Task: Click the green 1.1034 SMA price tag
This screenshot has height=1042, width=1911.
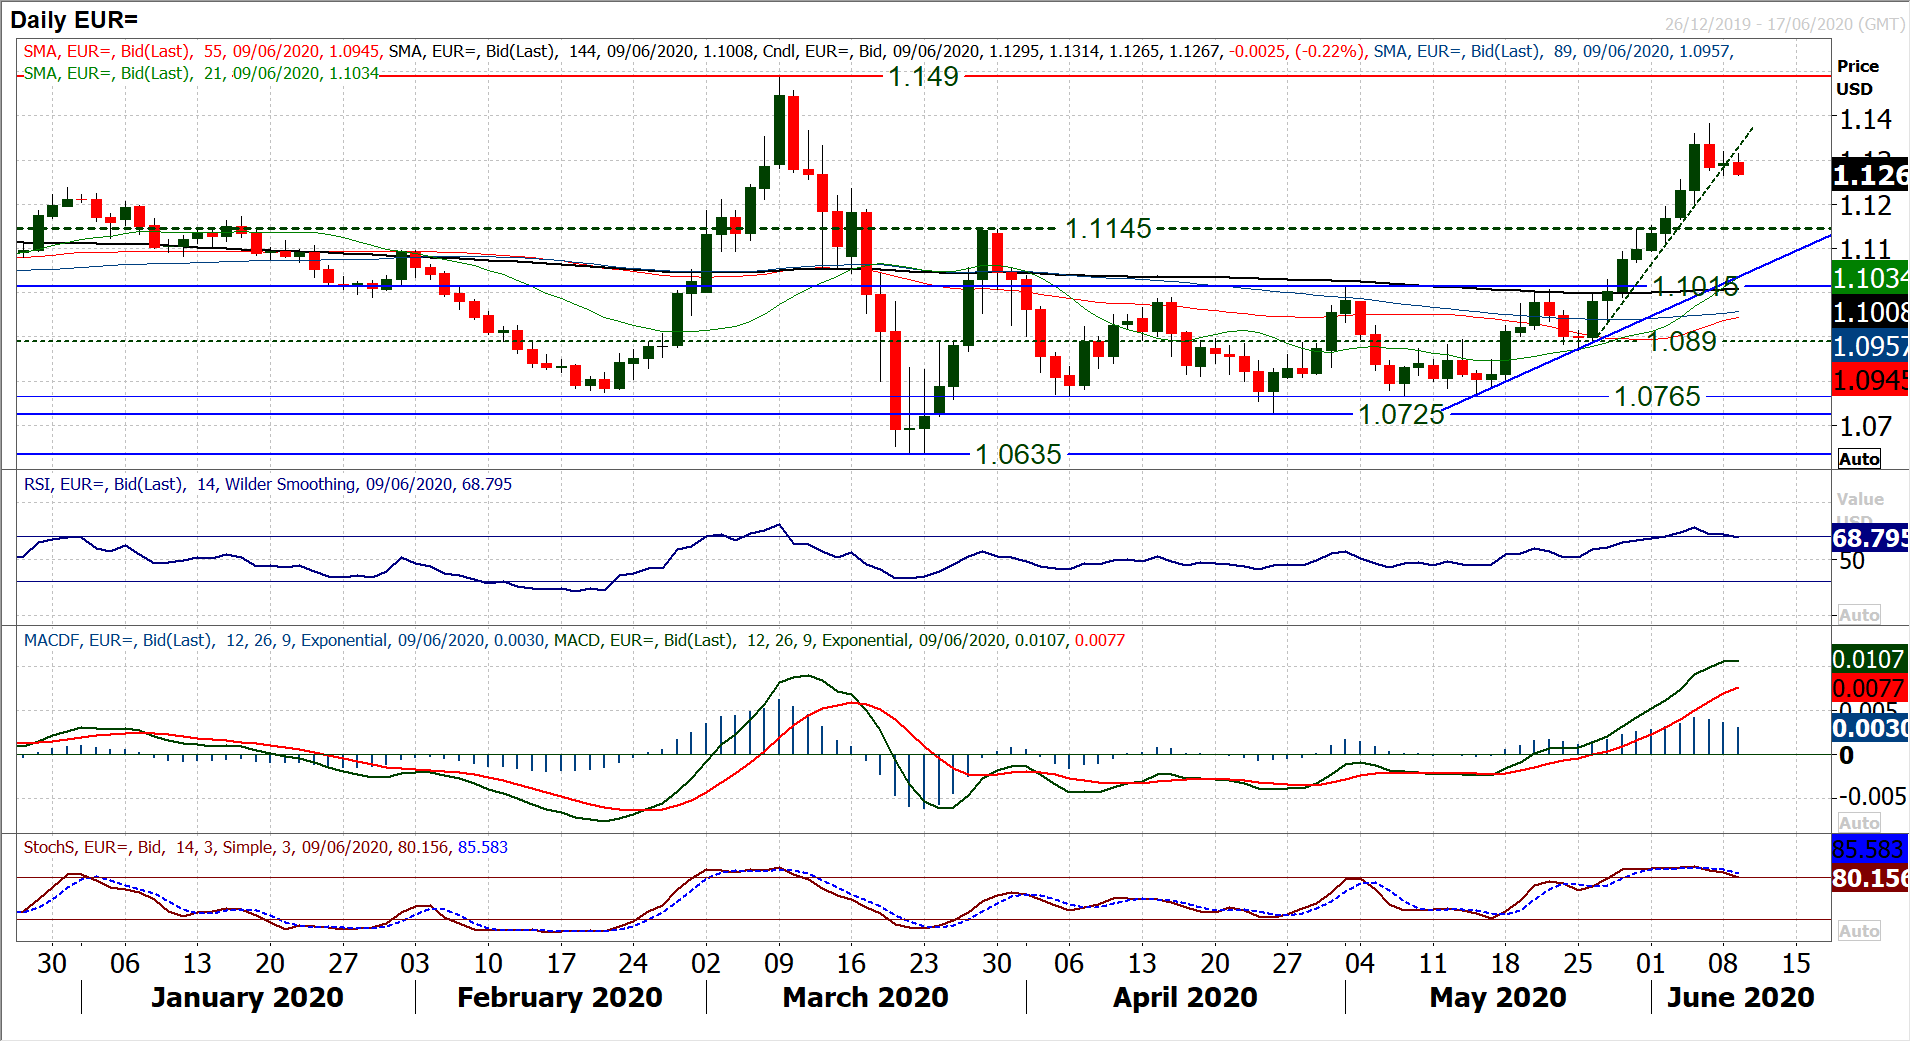Action: 1870,278
